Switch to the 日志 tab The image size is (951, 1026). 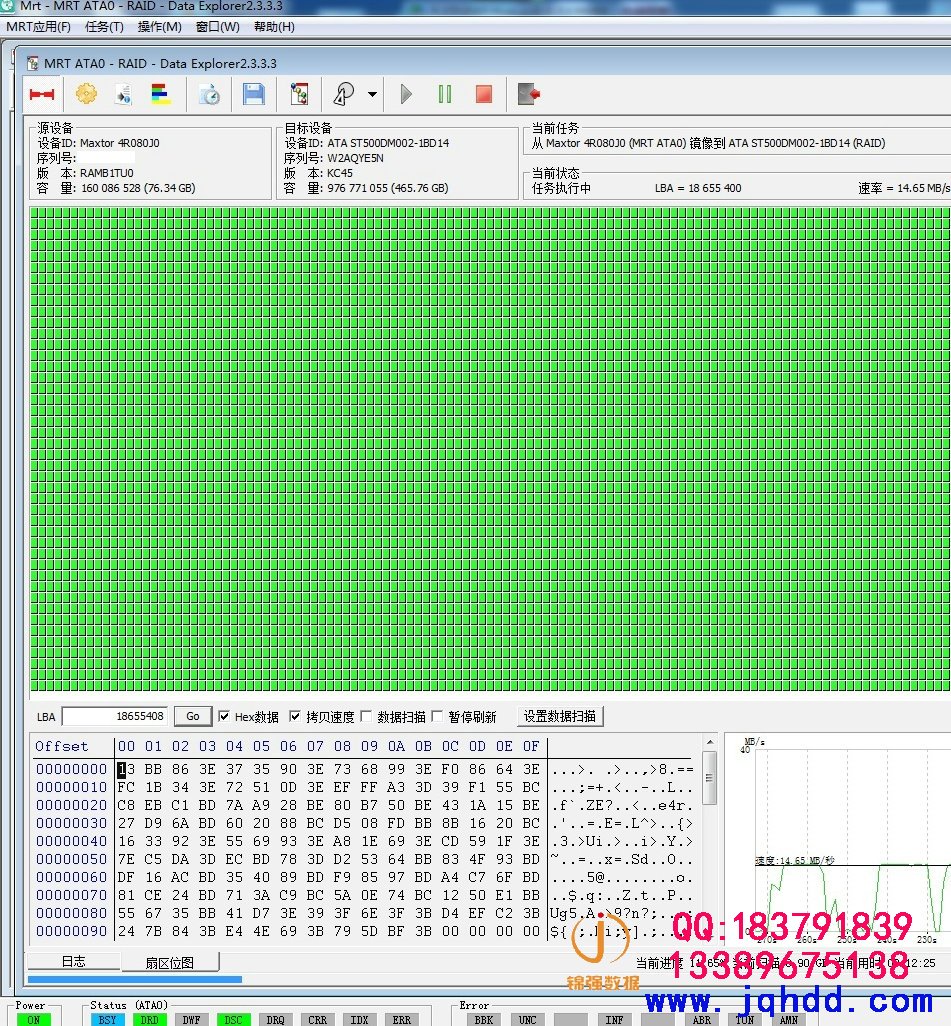(73, 961)
